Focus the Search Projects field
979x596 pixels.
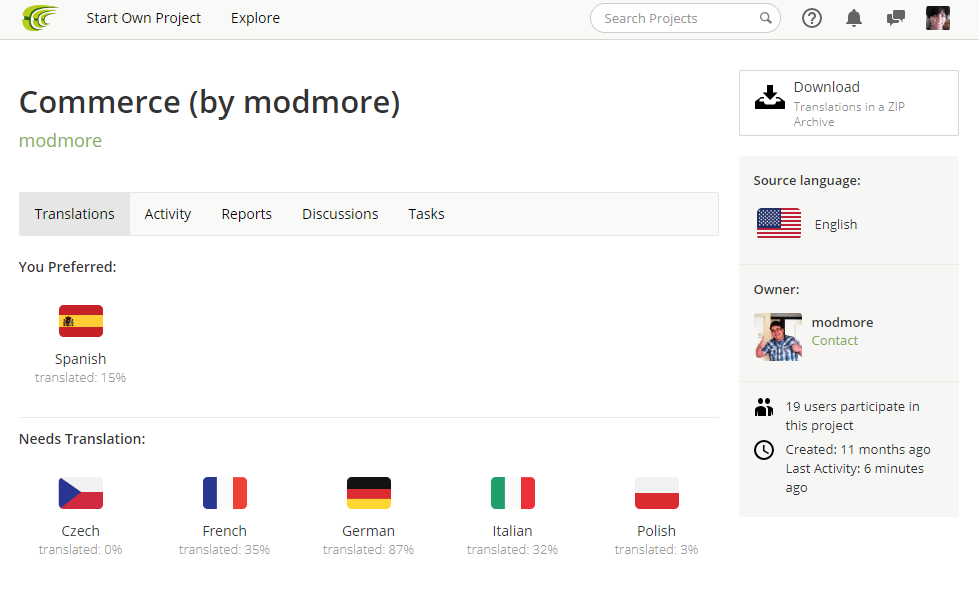(685, 18)
